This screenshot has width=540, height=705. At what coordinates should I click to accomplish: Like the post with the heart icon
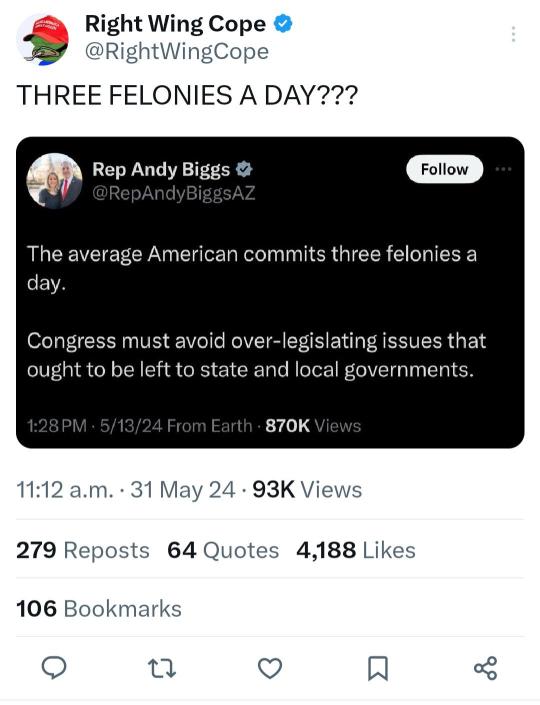[270, 668]
